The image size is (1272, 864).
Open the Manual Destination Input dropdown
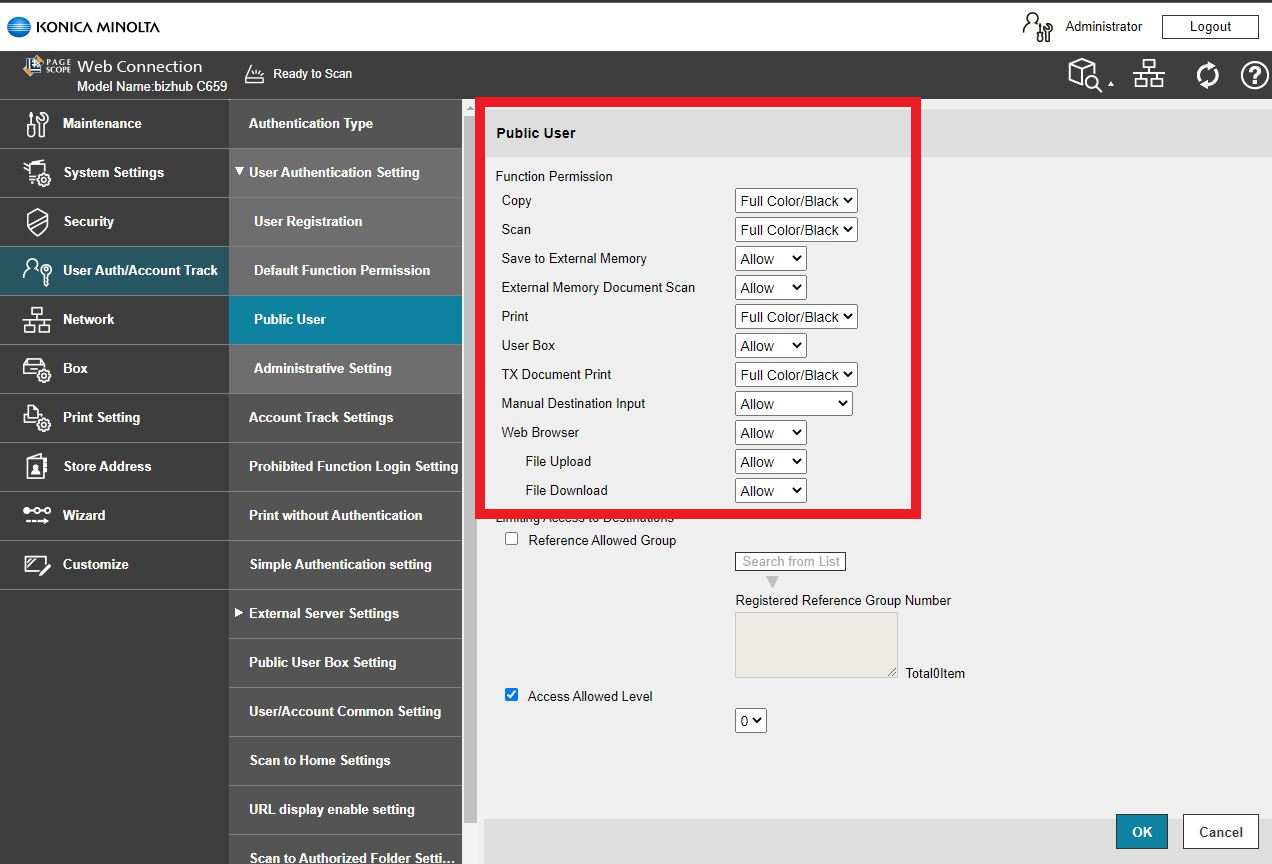coord(793,404)
